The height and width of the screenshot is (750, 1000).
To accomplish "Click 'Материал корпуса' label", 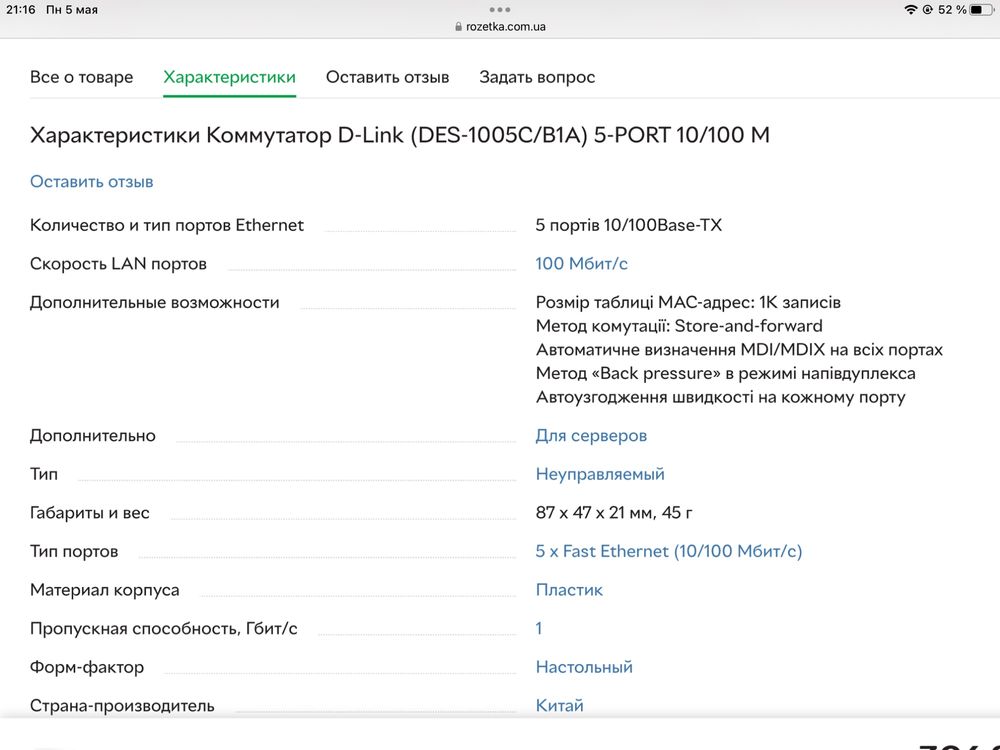I will click(x=105, y=590).
